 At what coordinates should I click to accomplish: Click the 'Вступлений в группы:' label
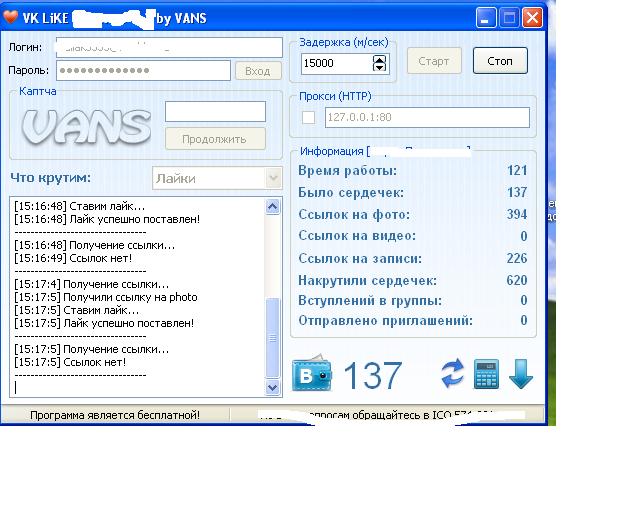pyautogui.click(x=370, y=301)
